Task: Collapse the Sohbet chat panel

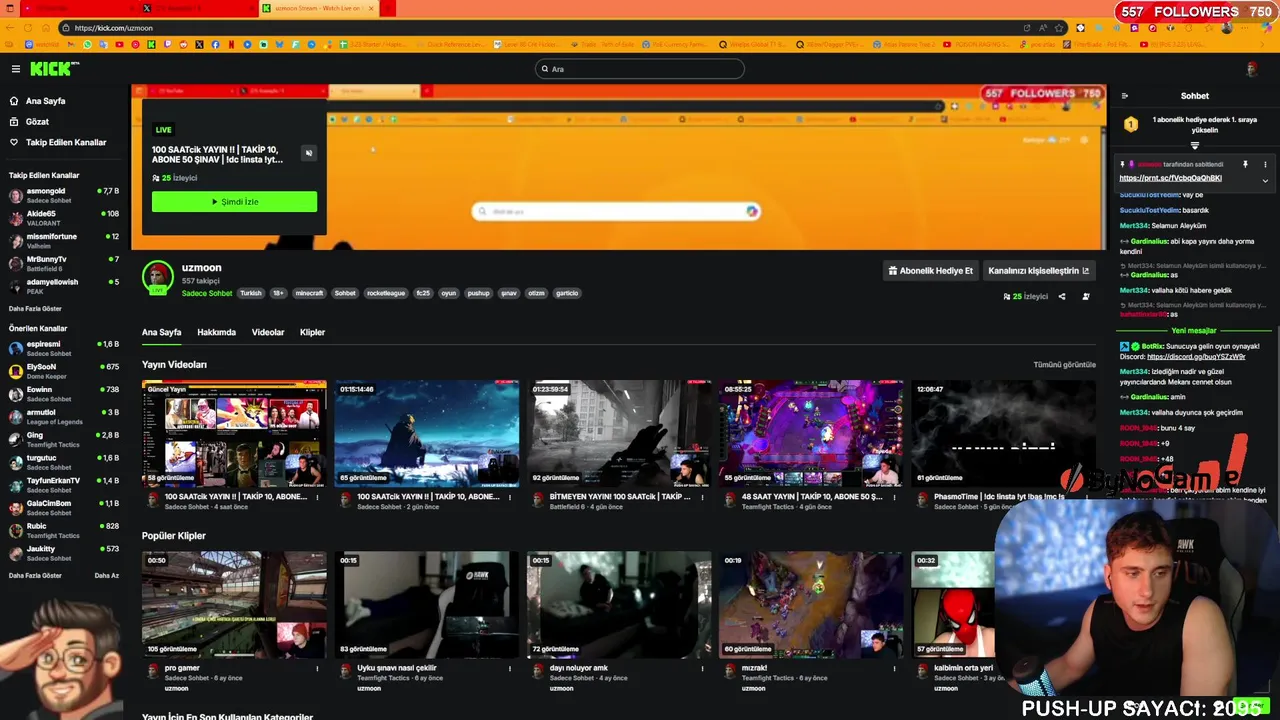Action: coord(1125,96)
